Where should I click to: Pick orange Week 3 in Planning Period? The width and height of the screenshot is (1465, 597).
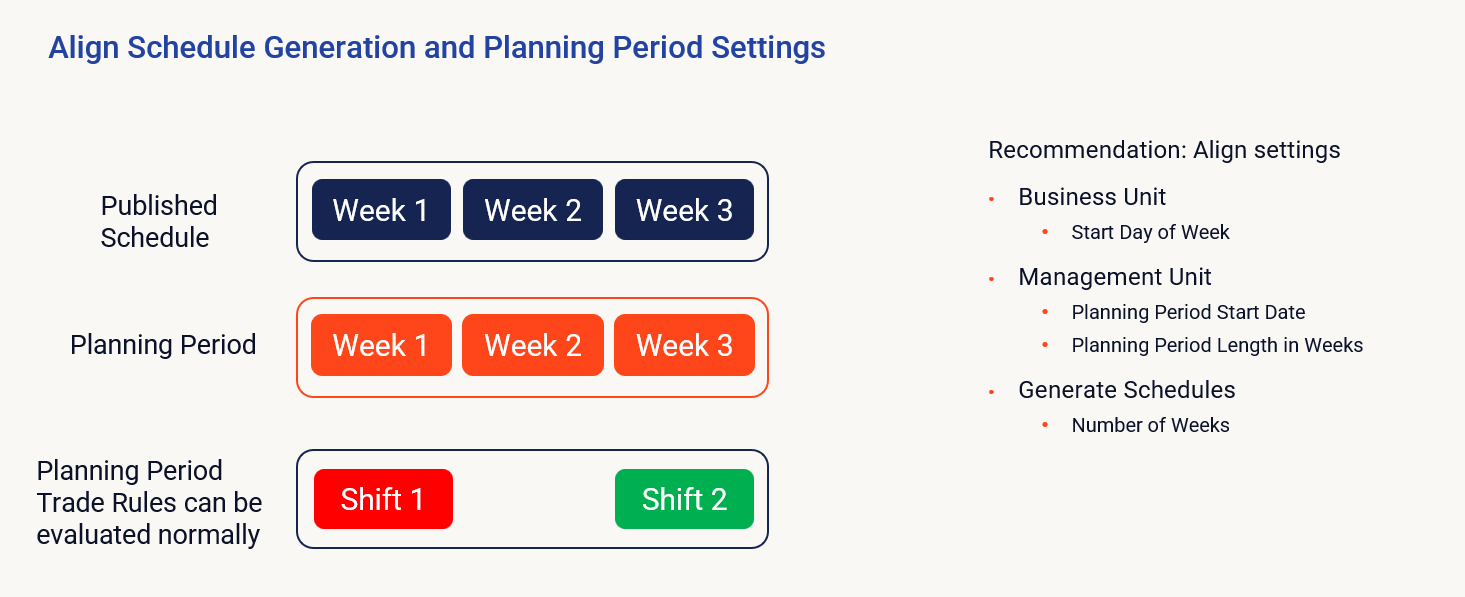coord(684,346)
